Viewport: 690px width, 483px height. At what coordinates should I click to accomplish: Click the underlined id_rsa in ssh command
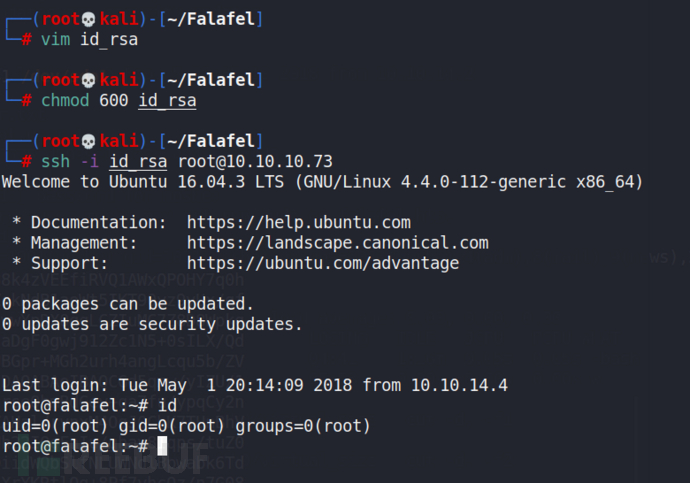pyautogui.click(x=138, y=162)
